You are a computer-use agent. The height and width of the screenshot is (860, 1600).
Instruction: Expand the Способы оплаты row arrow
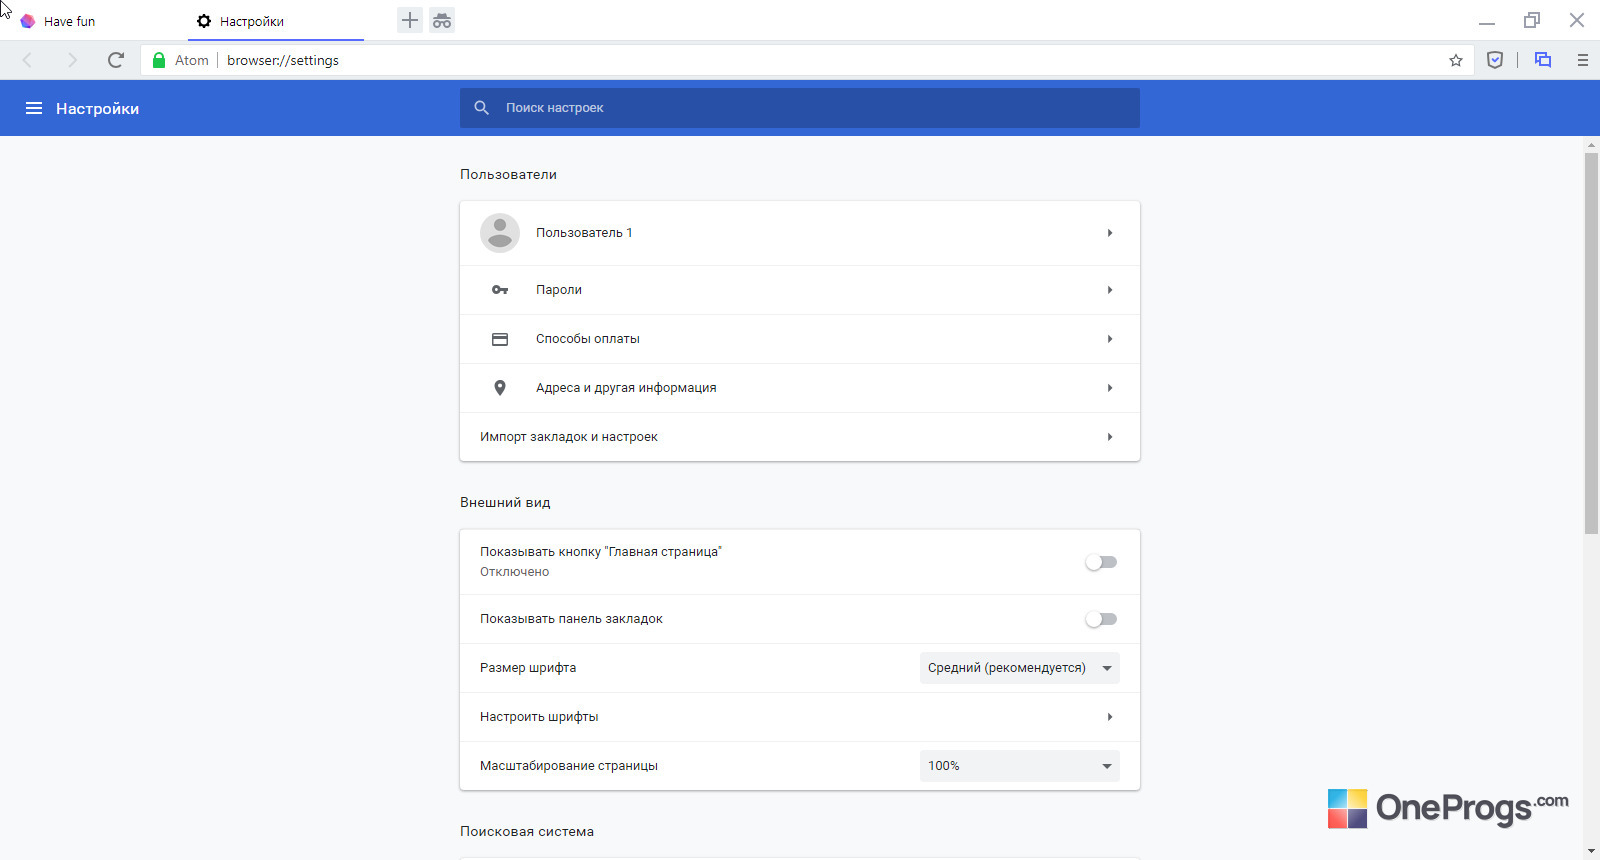pyautogui.click(x=1110, y=339)
